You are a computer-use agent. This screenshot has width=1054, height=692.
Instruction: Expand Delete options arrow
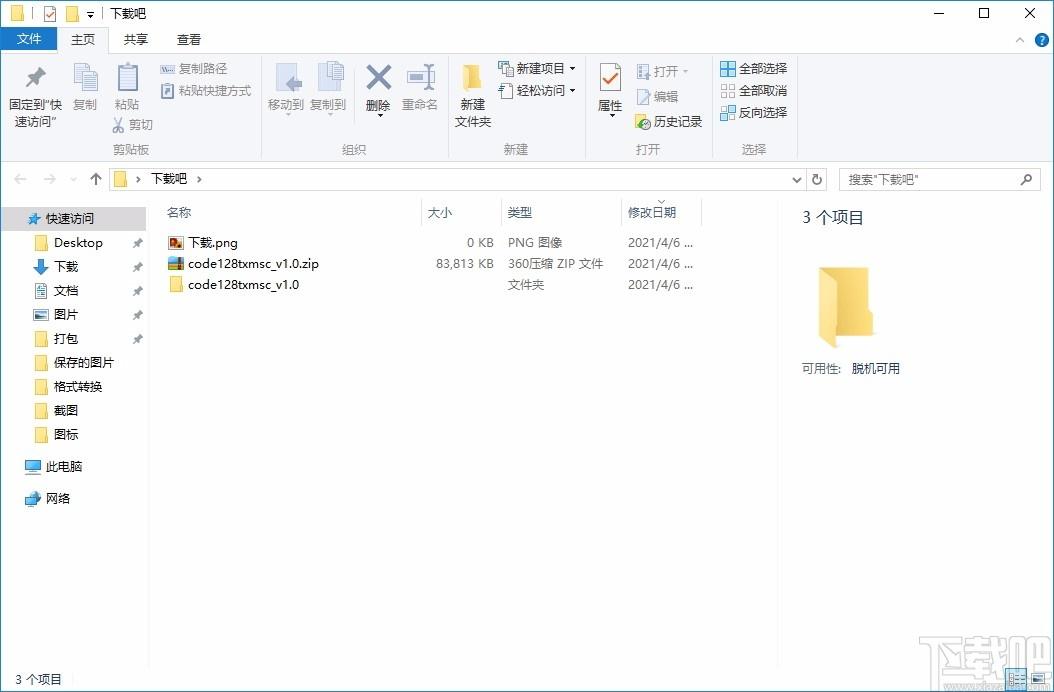379,116
